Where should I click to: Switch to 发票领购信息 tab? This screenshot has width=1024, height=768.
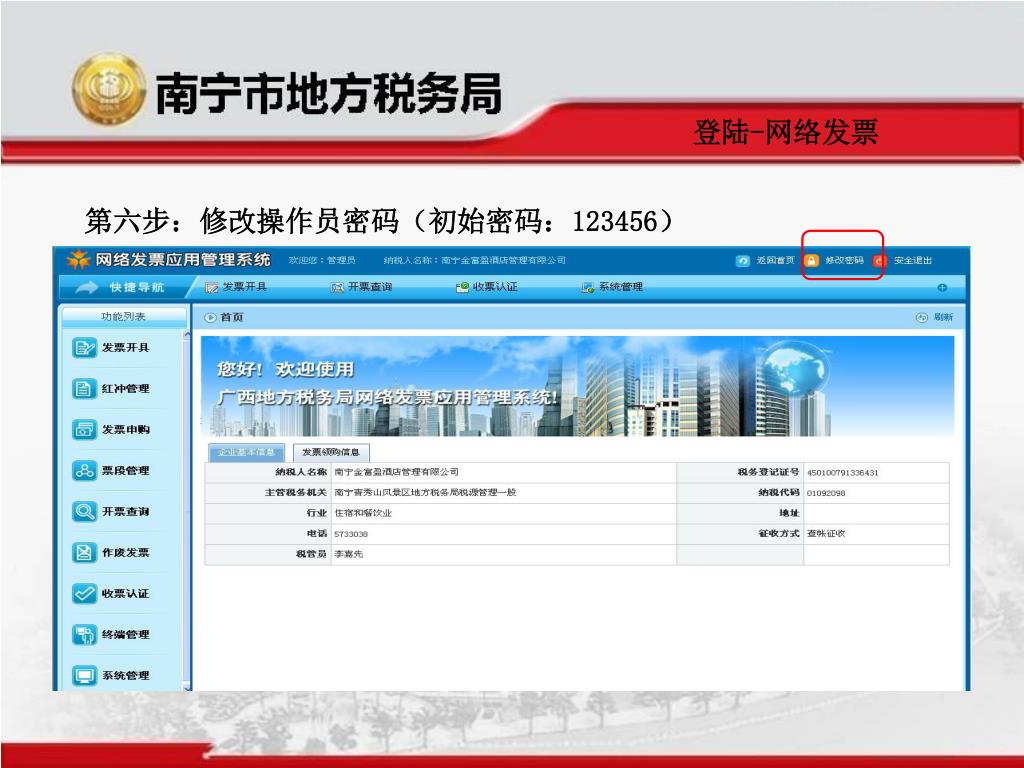click(331, 452)
